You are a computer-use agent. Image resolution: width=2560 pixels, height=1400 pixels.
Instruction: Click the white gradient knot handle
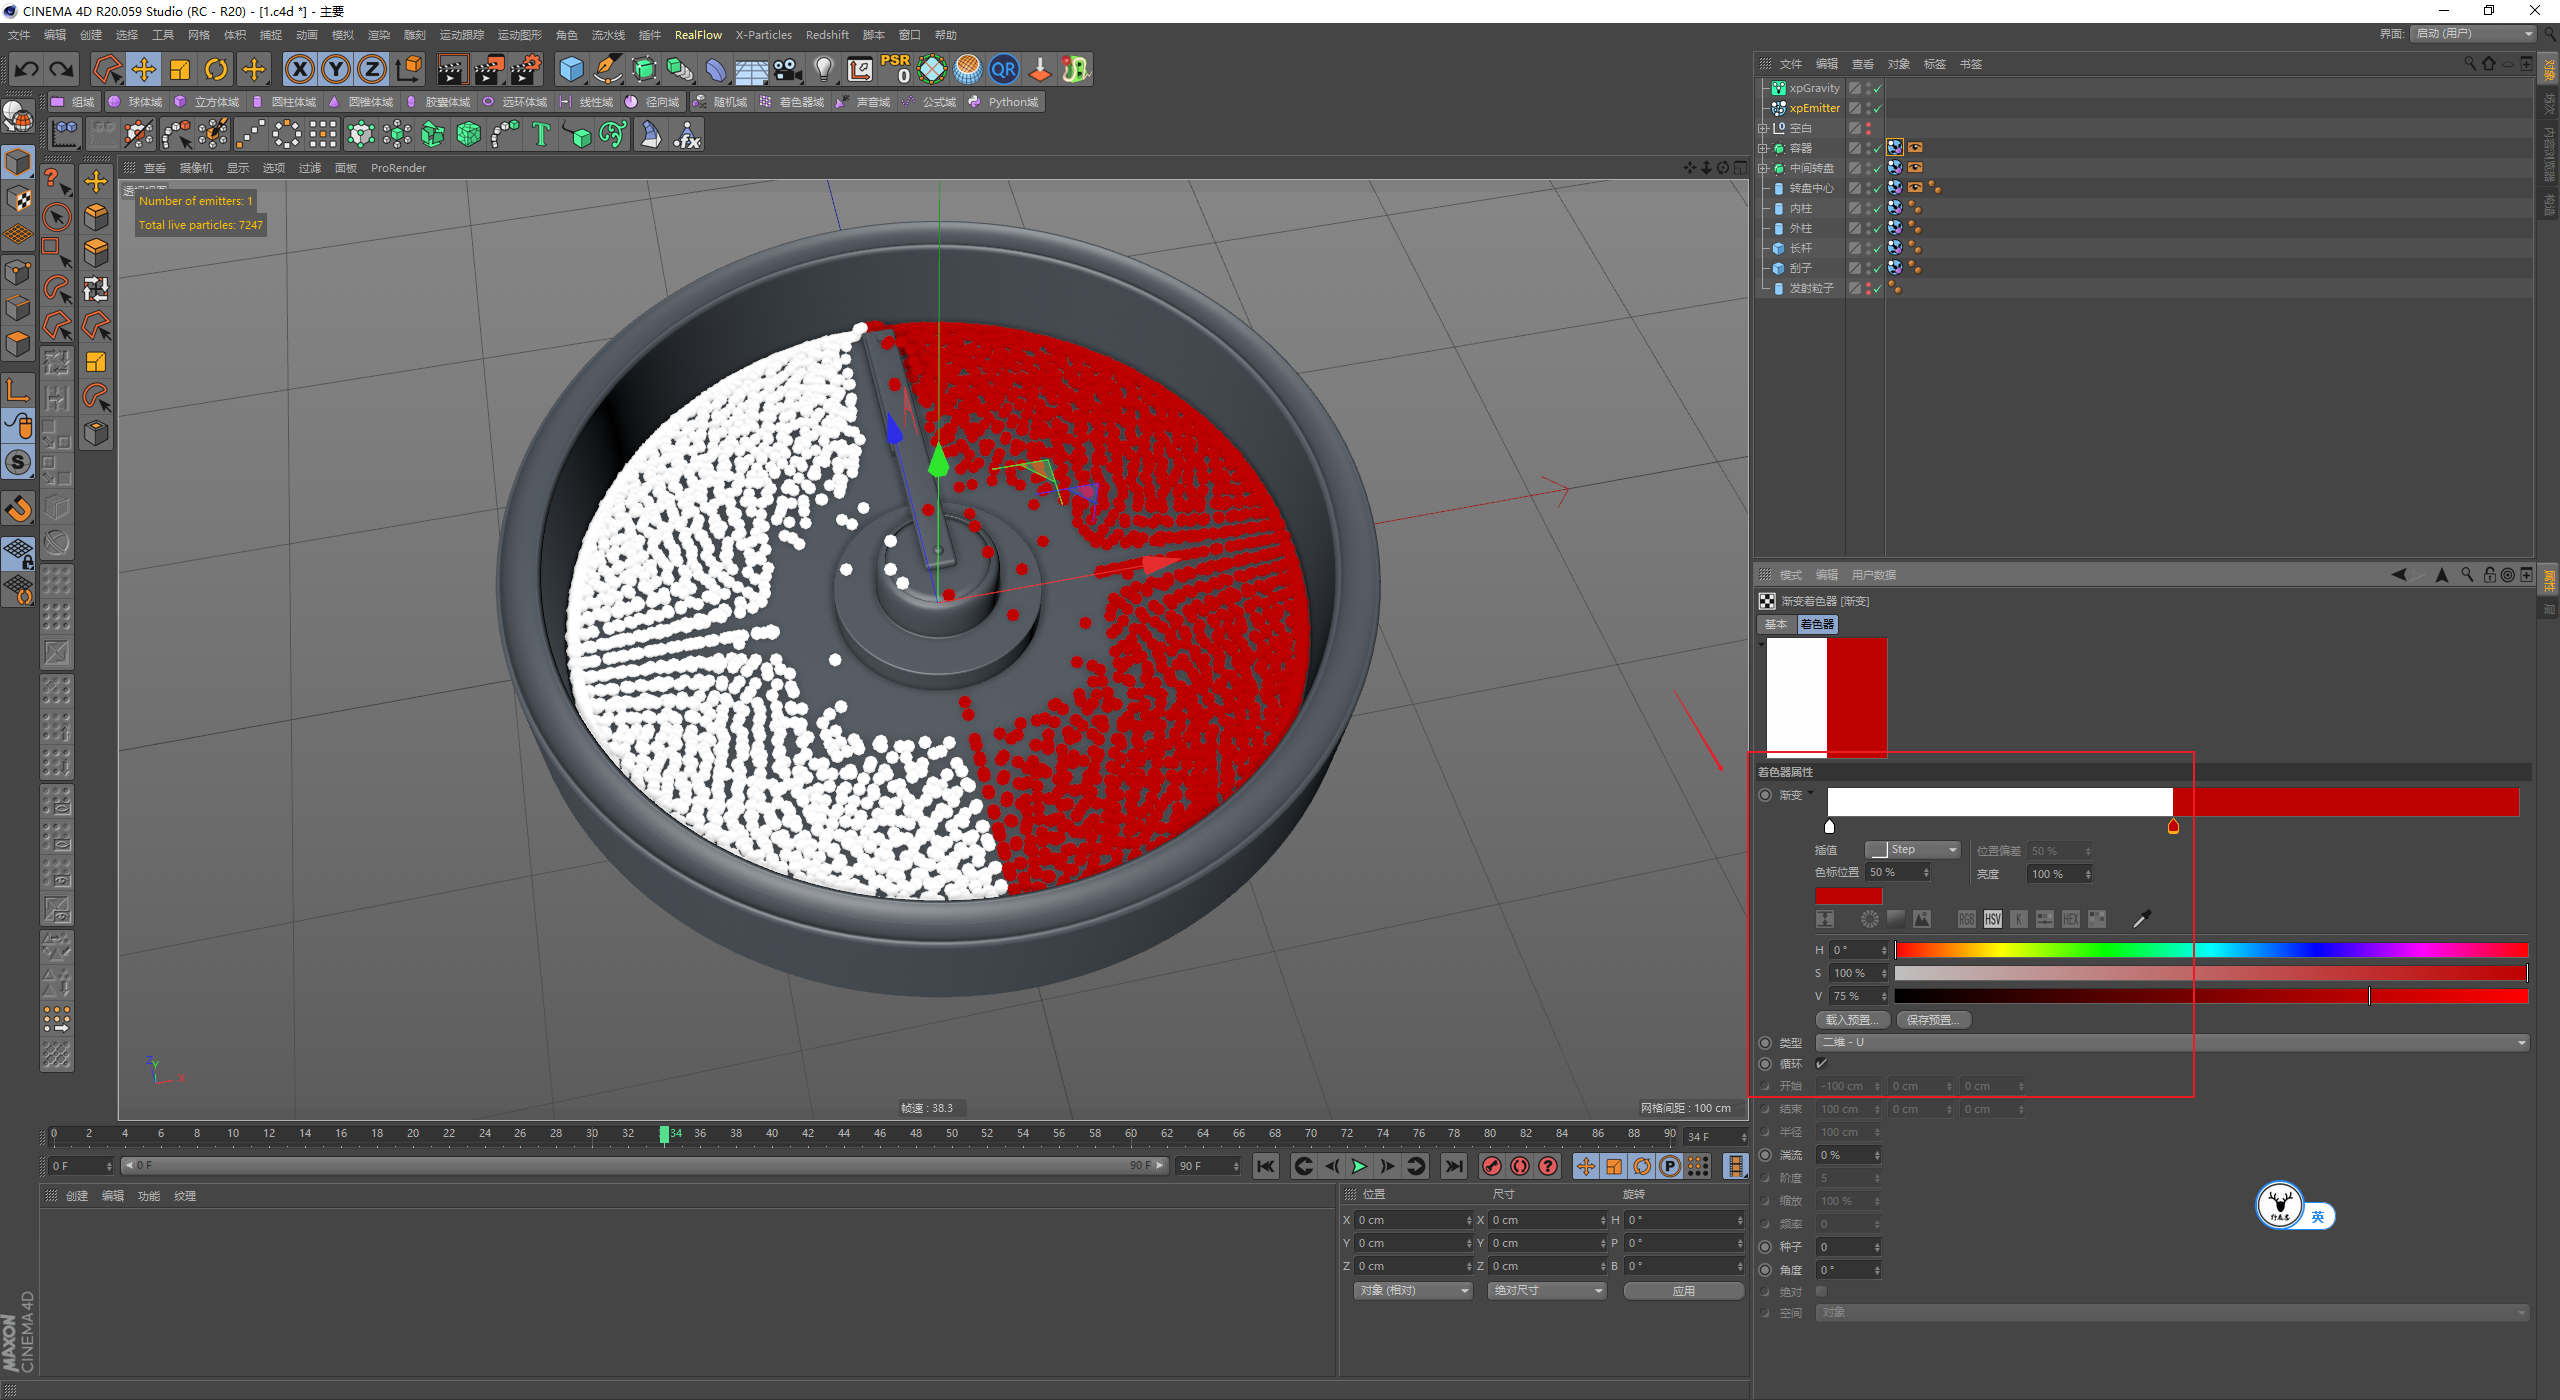point(1829,826)
